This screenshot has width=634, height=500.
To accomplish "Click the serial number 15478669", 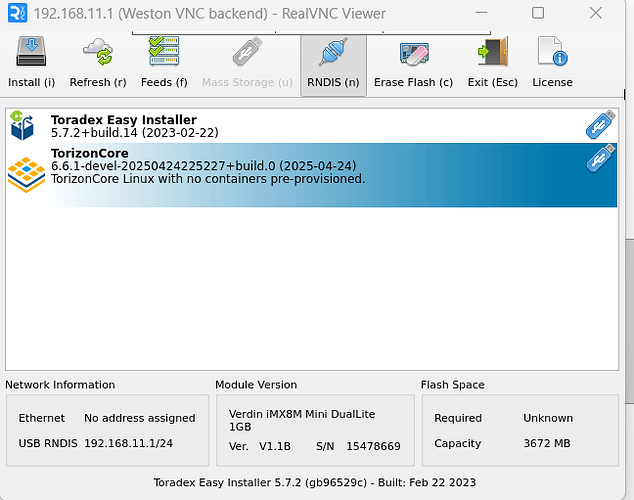I will coord(373,446).
